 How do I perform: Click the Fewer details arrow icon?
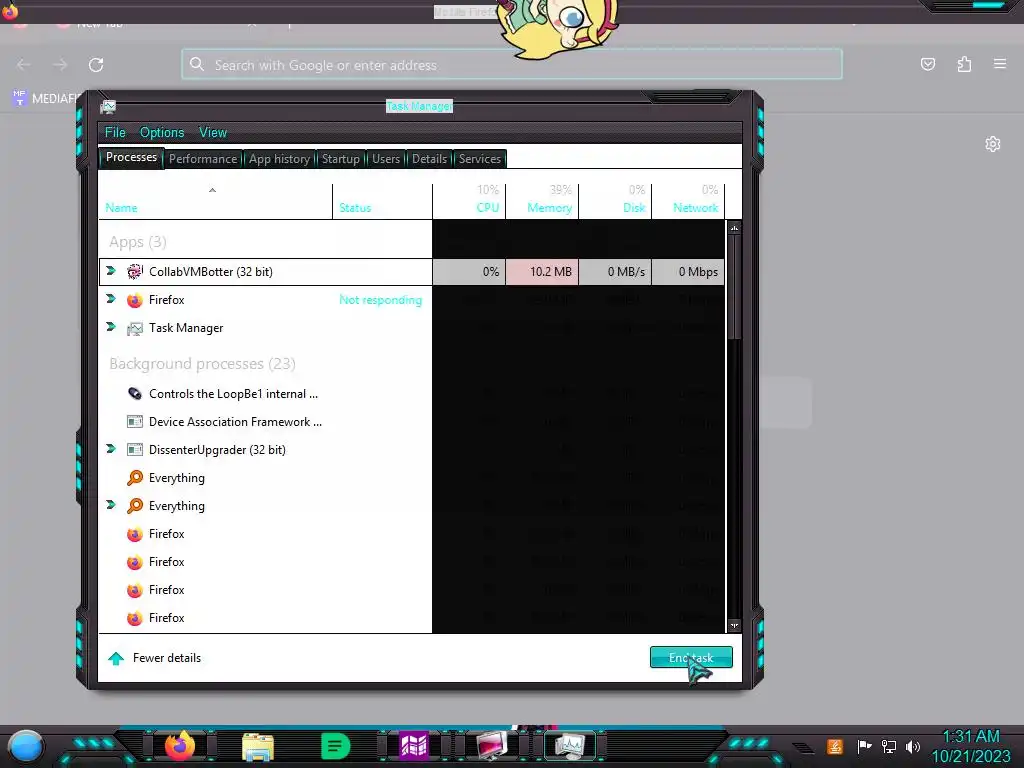coord(116,658)
